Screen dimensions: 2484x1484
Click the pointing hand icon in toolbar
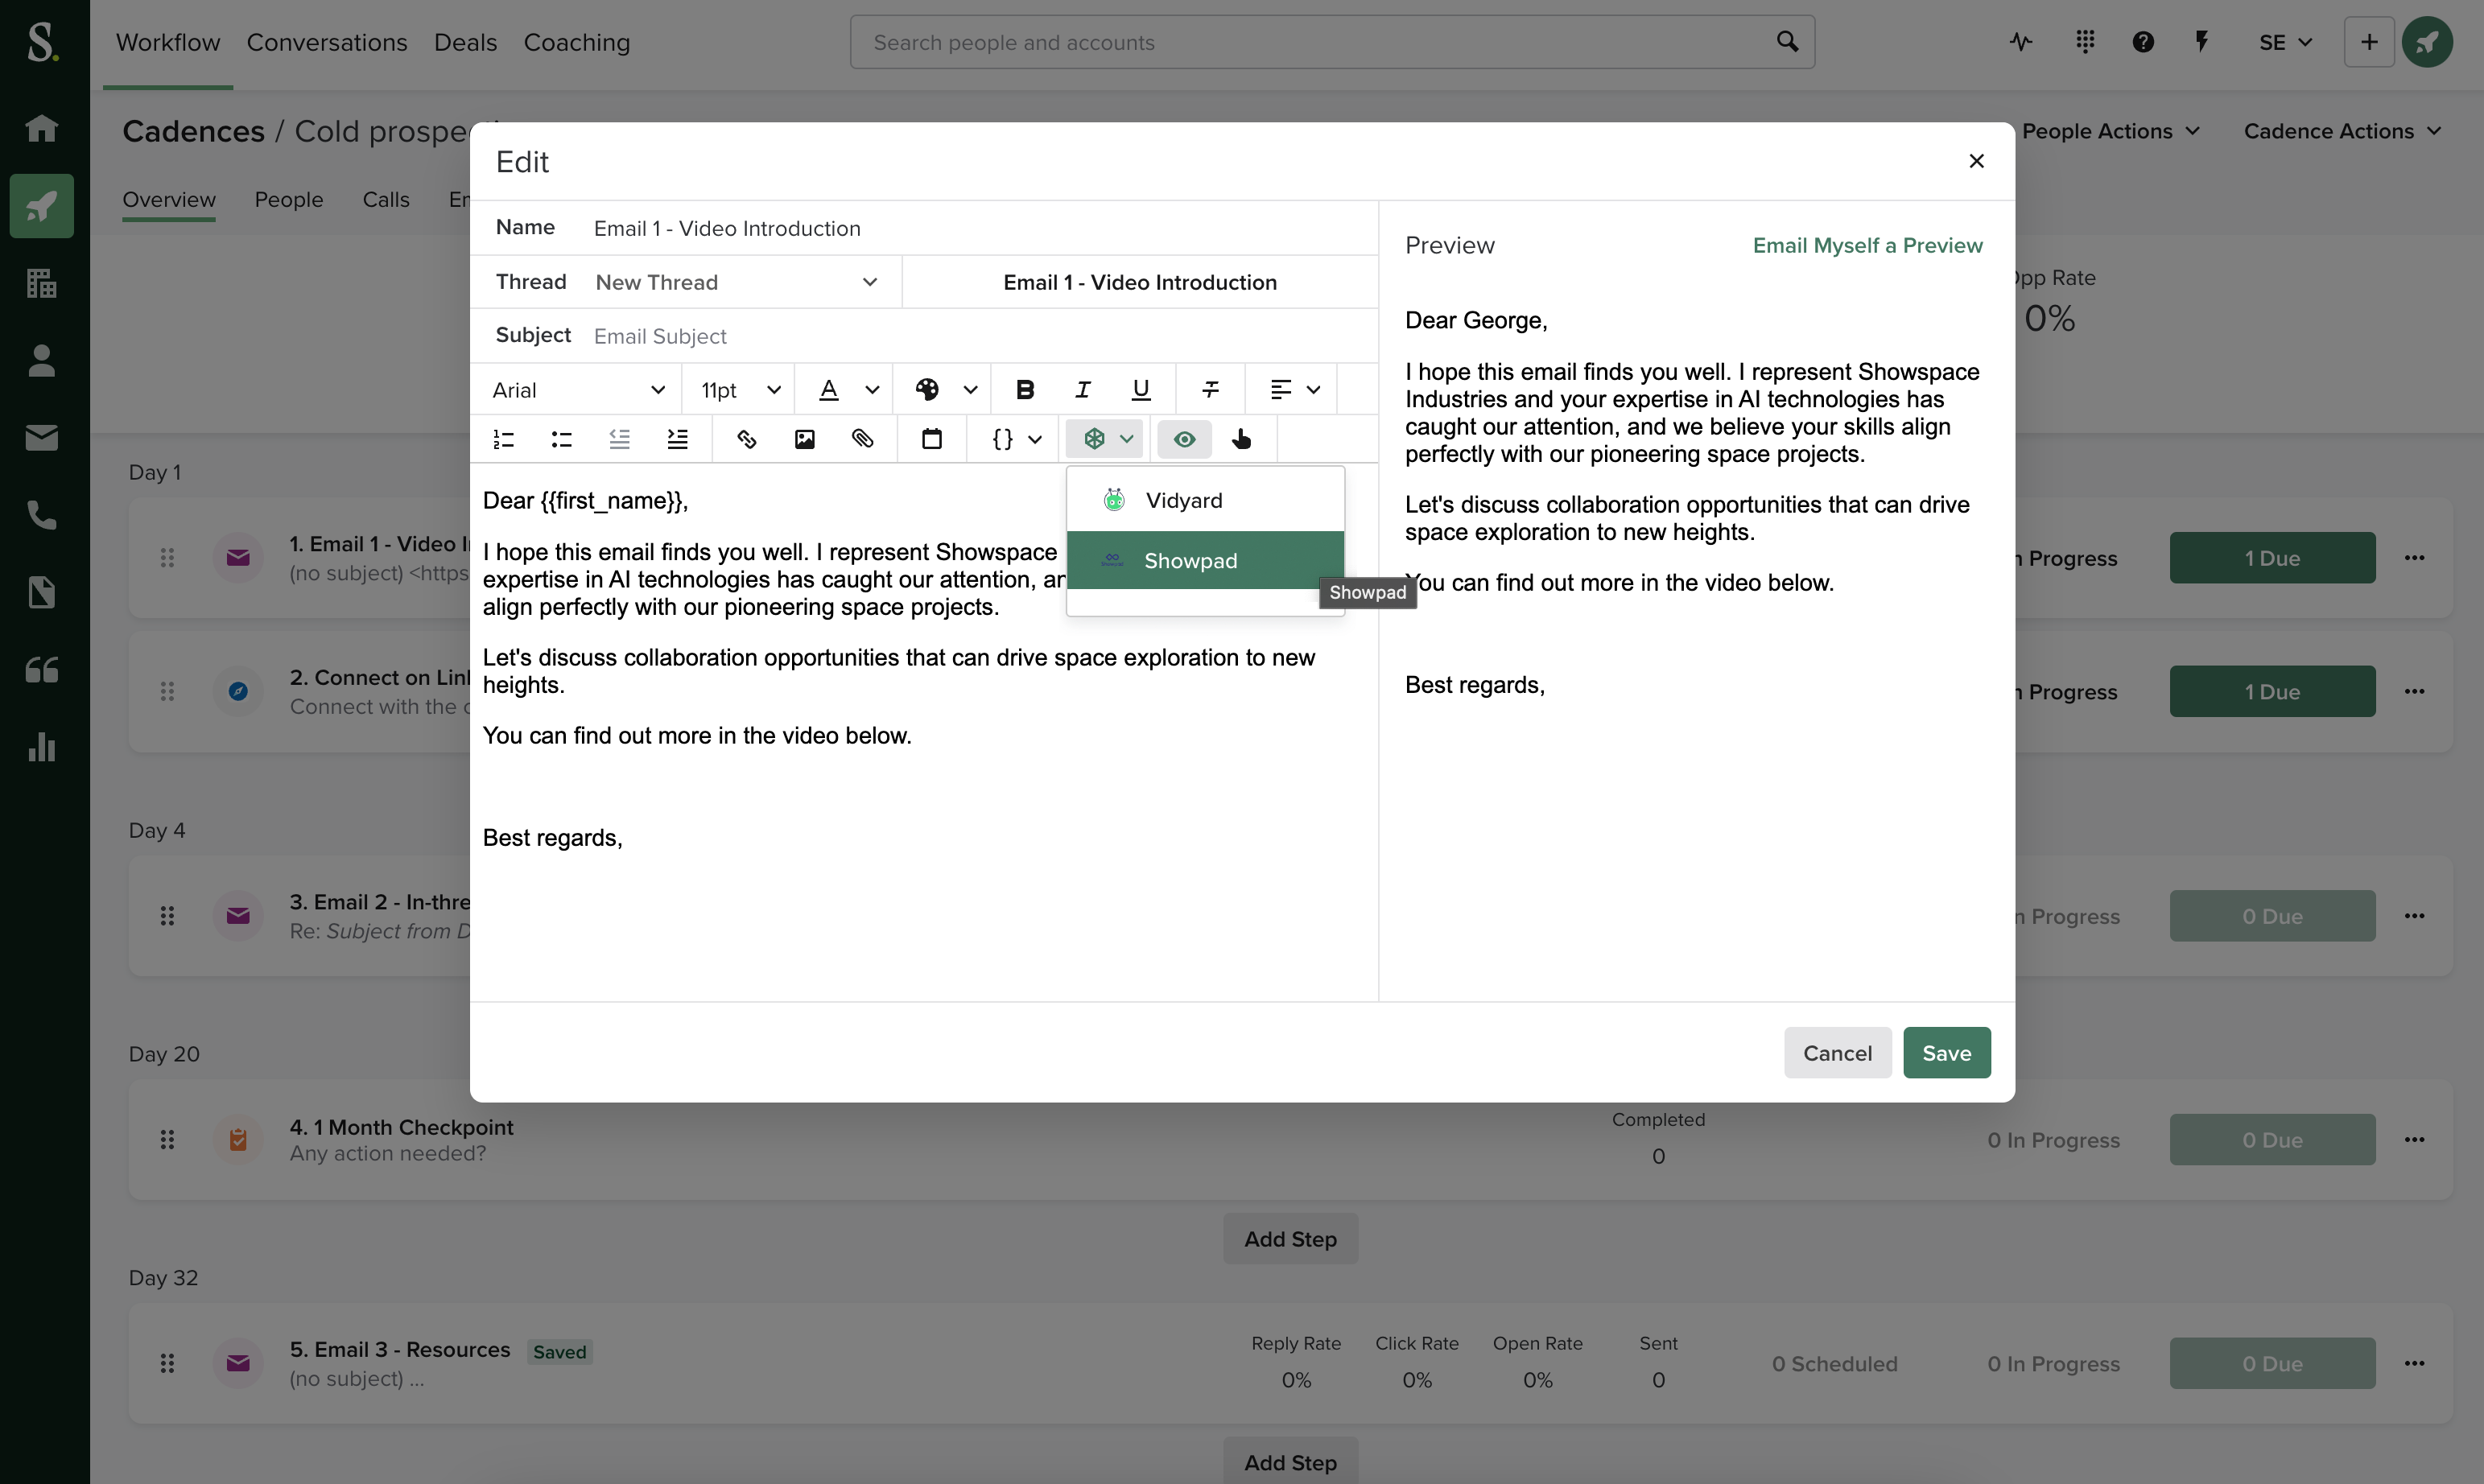1241,439
